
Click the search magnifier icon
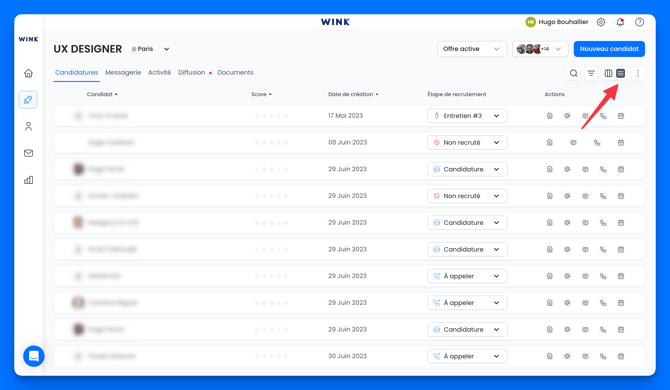tap(573, 73)
